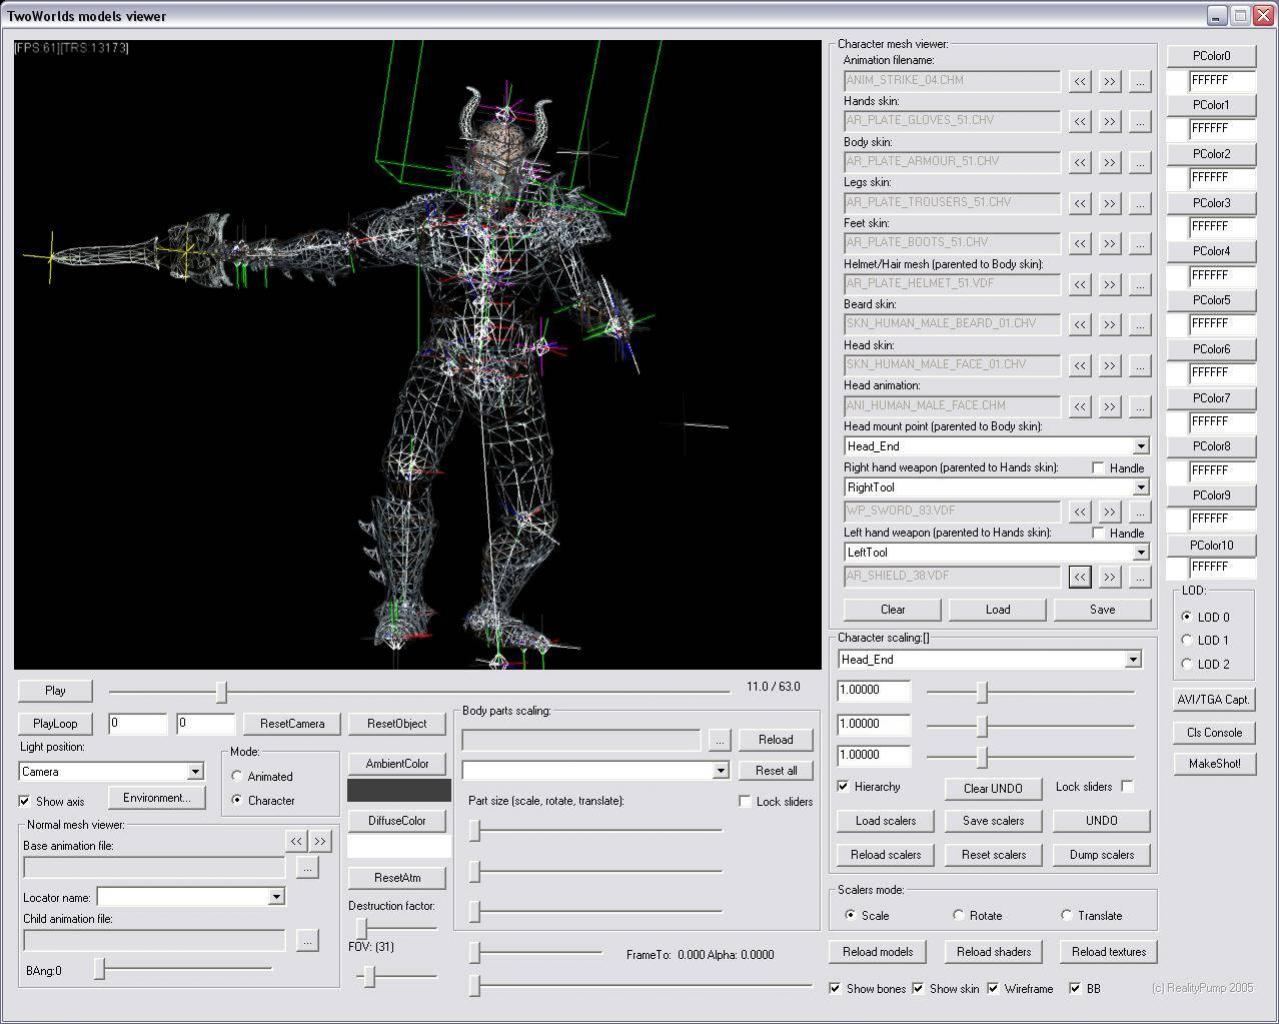1279x1024 pixels.
Task: Toggle Wireframe checkbox
Action: (x=993, y=988)
